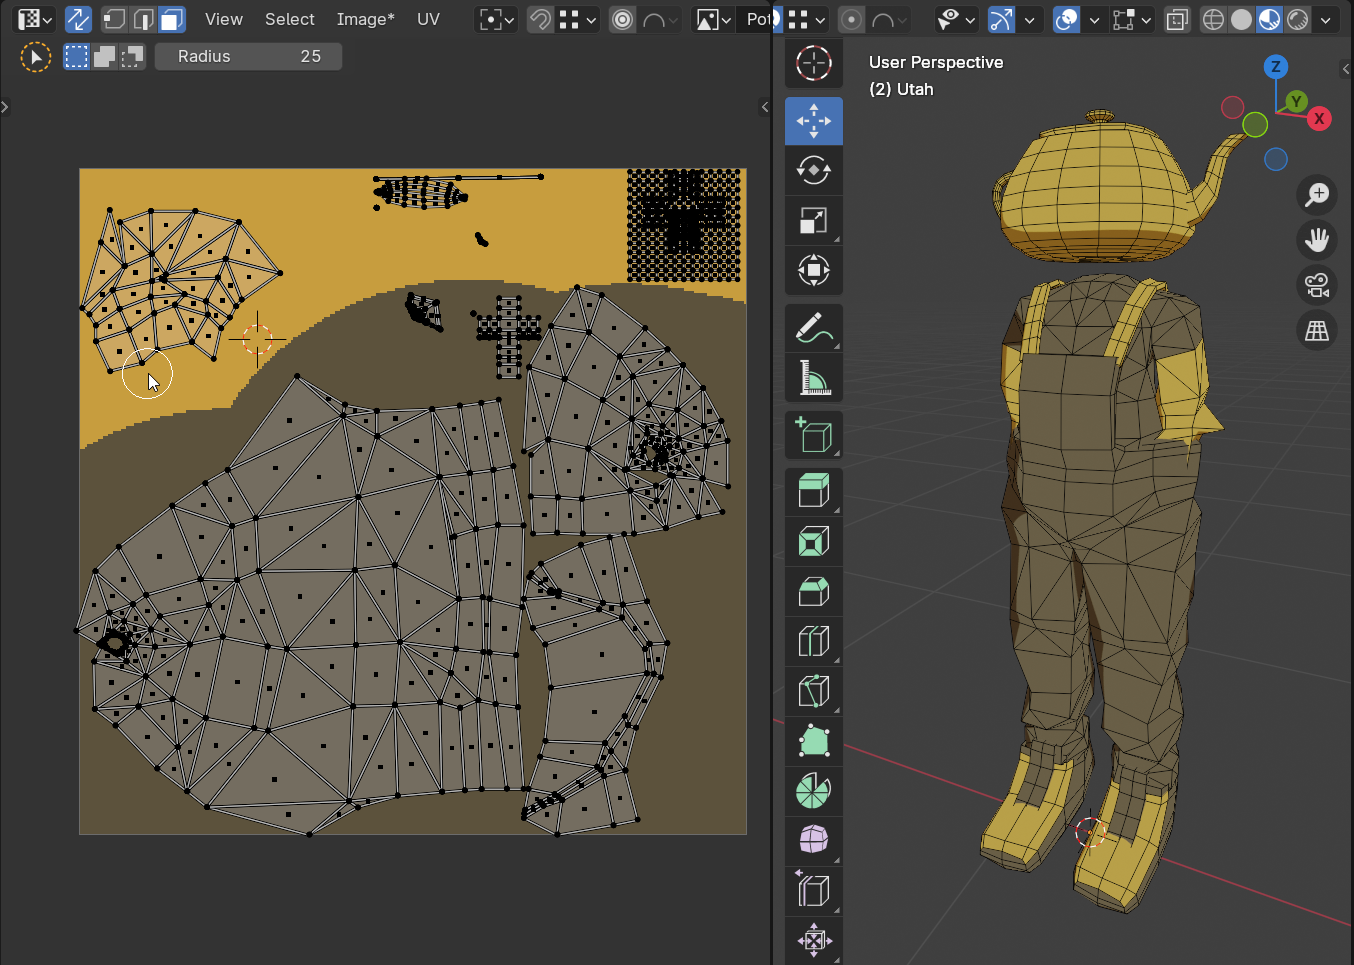This screenshot has width=1354, height=965.
Task: Enable UV vertex select mode
Action: (114, 19)
